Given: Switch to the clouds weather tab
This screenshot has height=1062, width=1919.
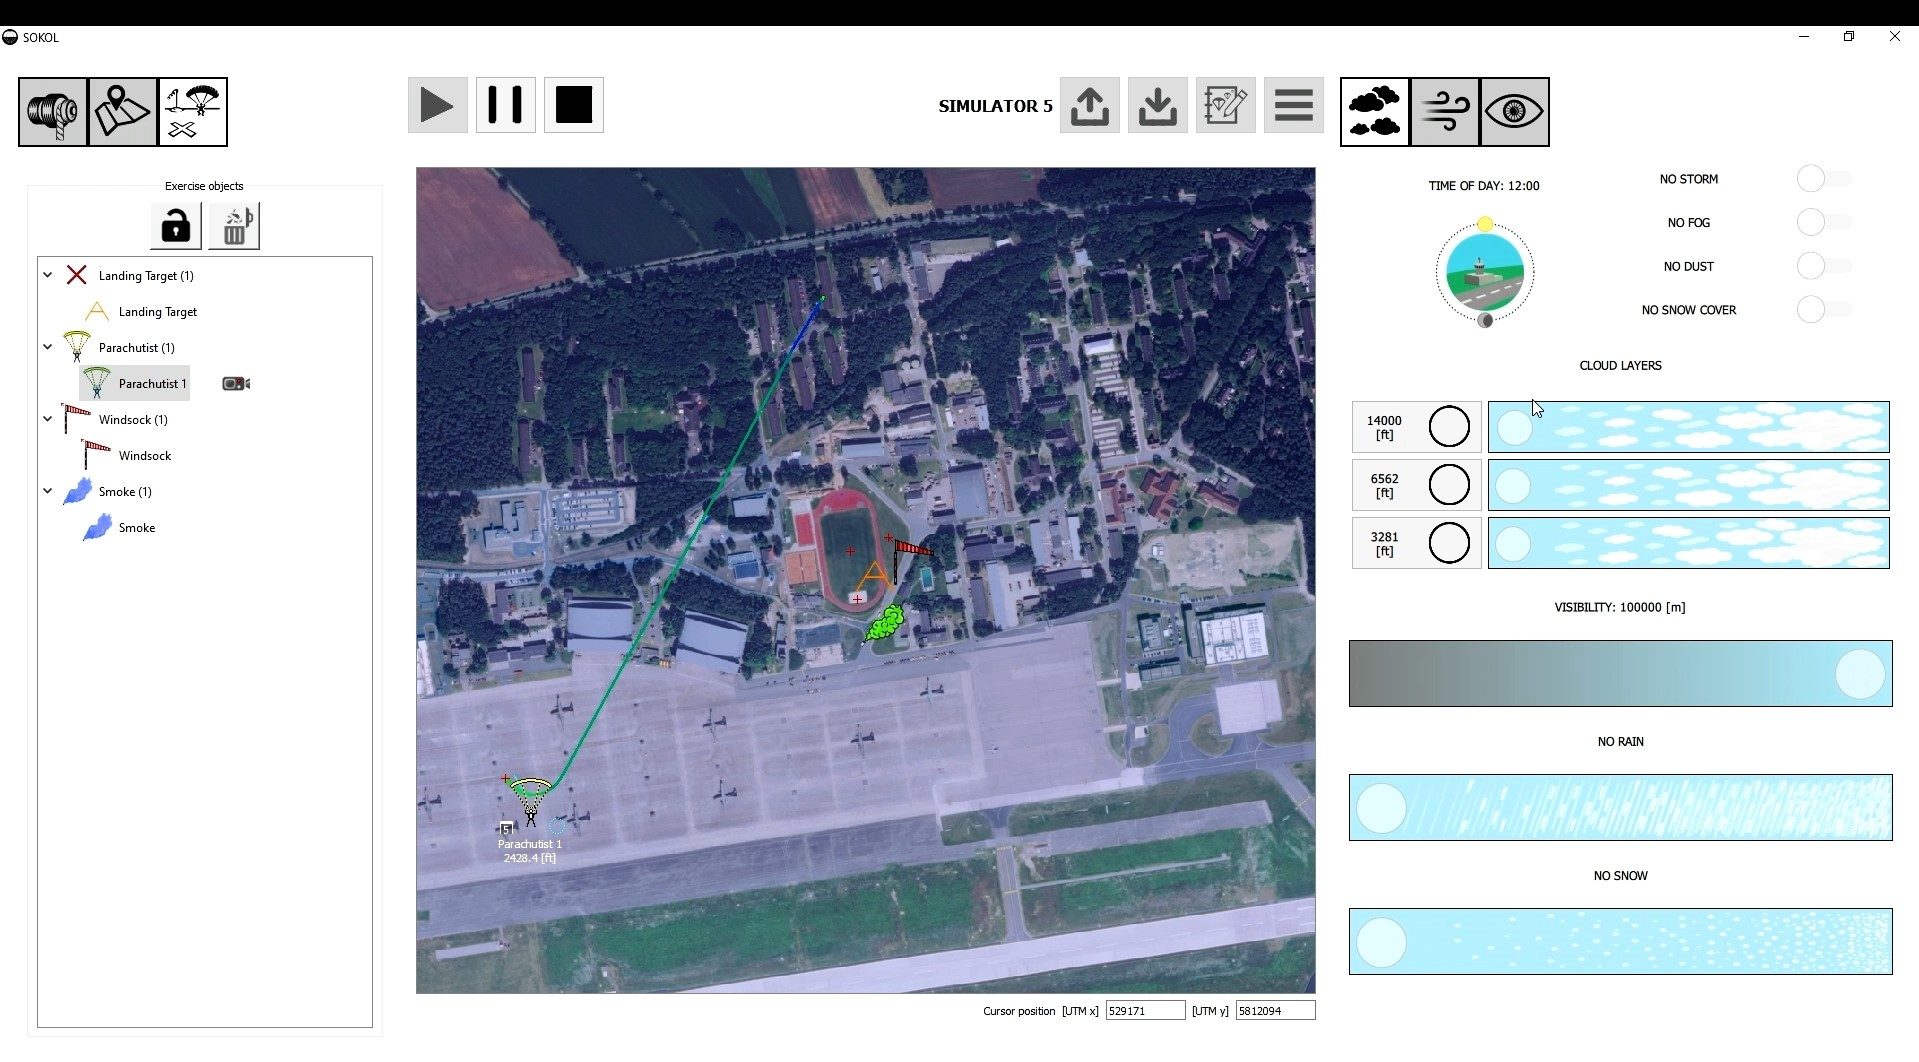Looking at the screenshot, I should point(1375,111).
